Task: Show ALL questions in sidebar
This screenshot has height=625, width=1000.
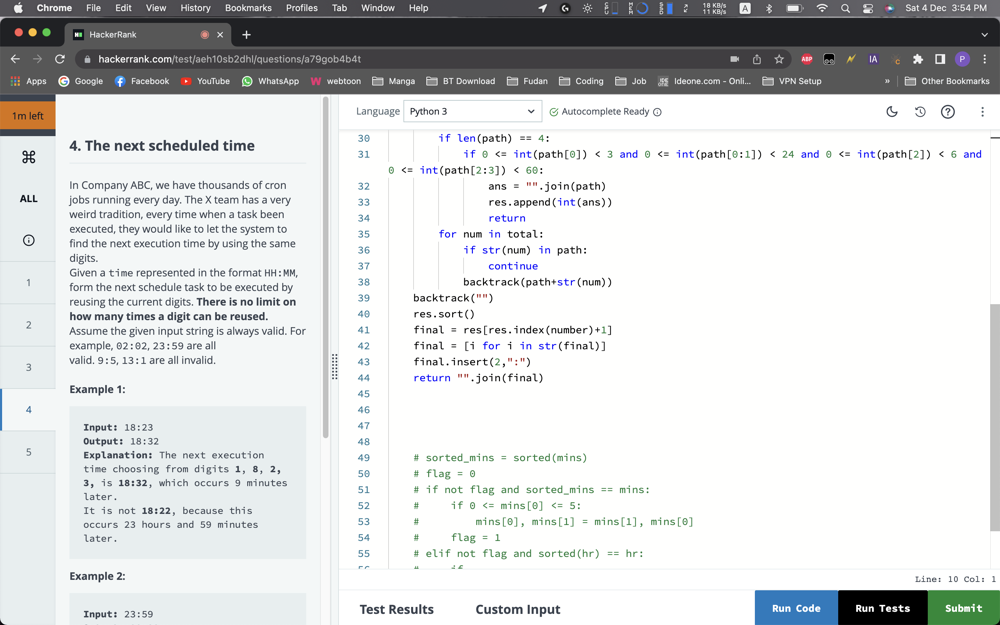Action: click(x=28, y=198)
